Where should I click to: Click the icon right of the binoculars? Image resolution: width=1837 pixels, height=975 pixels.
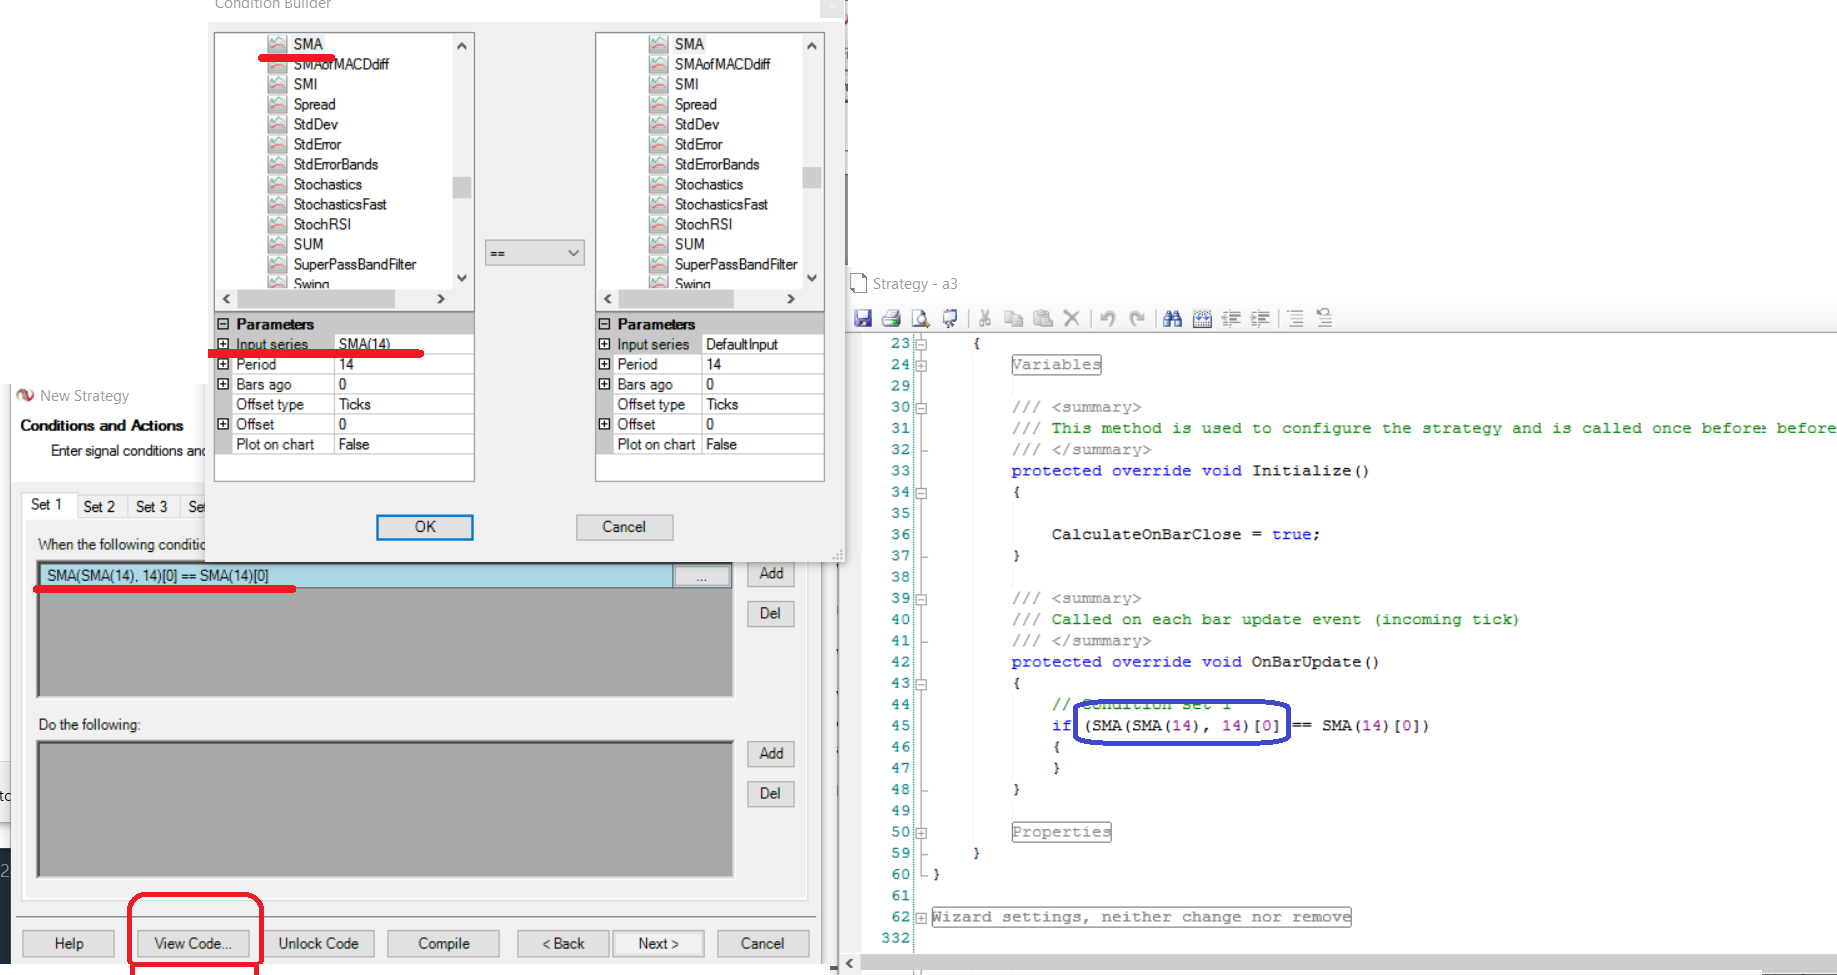click(1202, 318)
